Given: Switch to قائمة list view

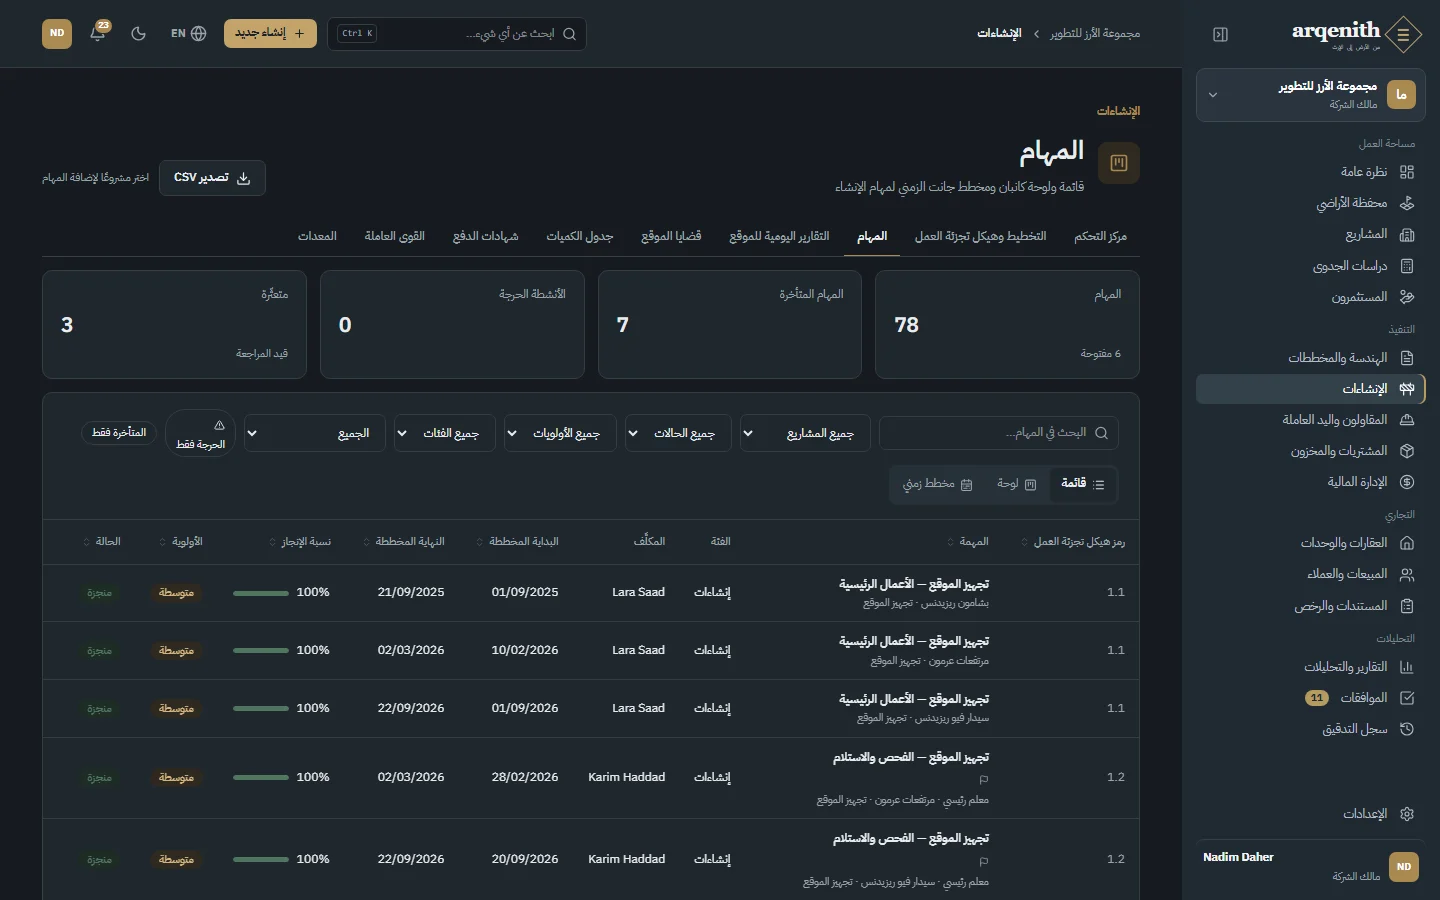Looking at the screenshot, I should tap(1083, 484).
